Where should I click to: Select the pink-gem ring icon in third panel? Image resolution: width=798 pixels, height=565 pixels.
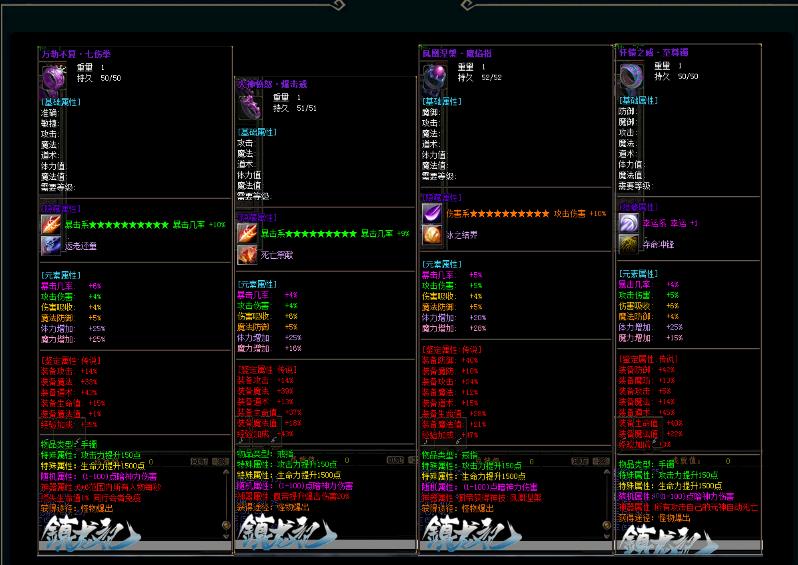(434, 76)
